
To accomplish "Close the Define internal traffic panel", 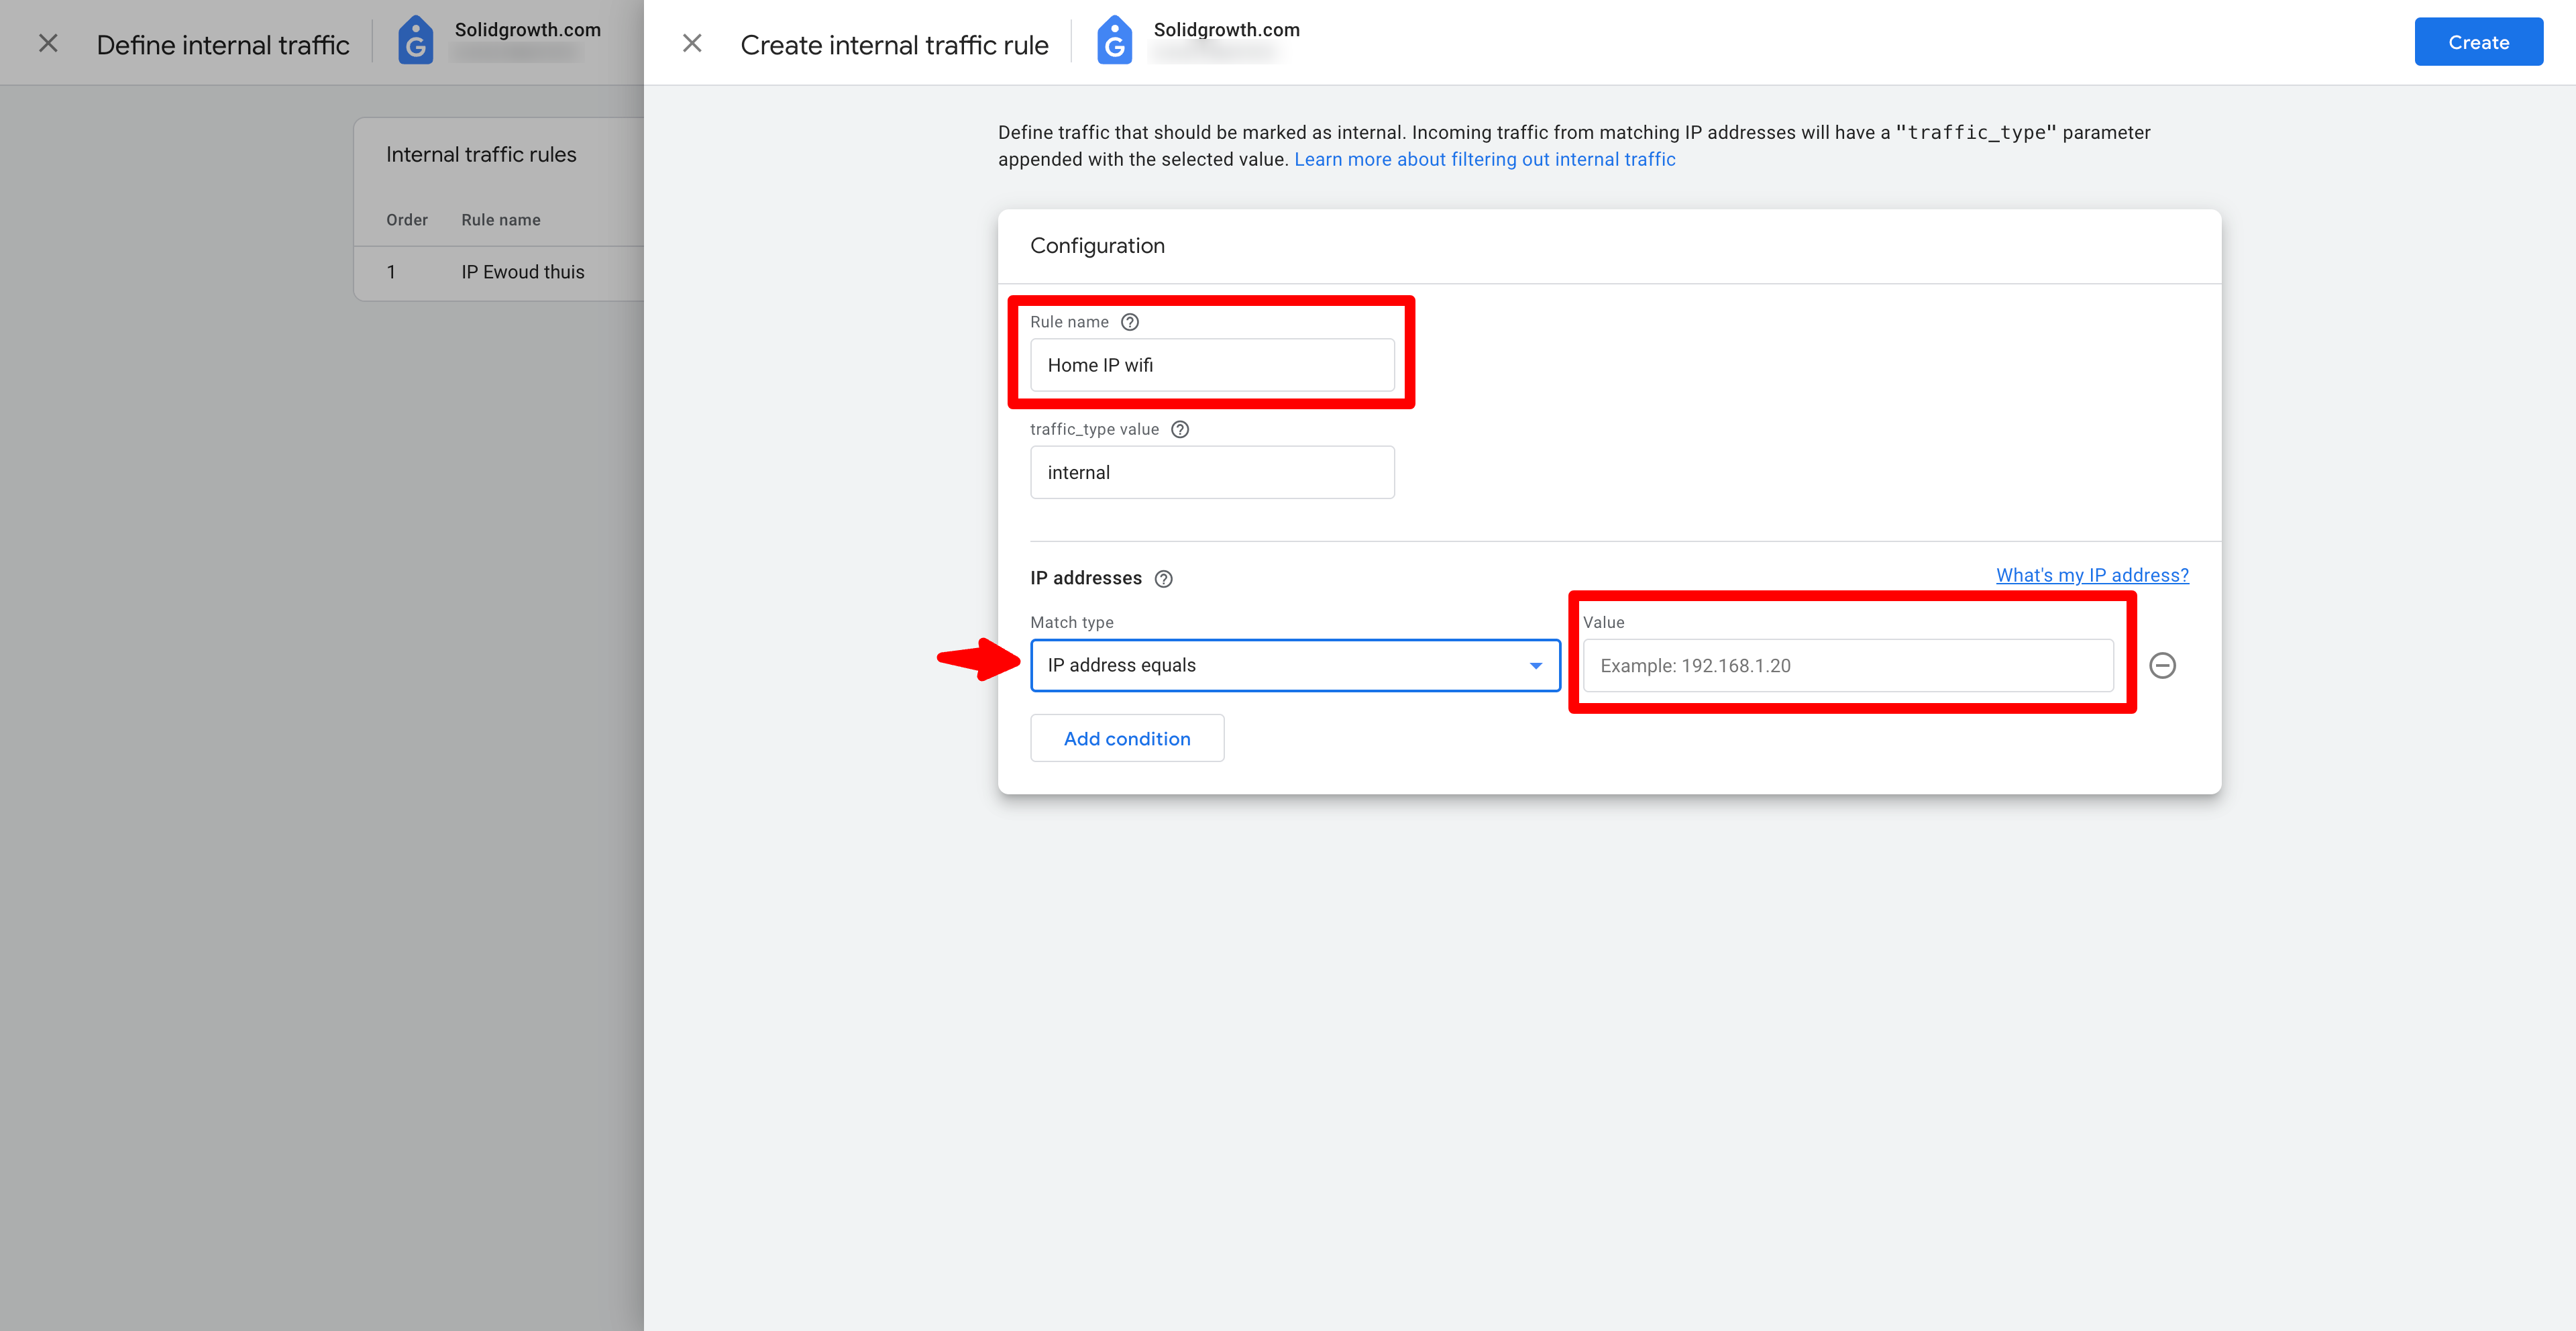I will [48, 43].
